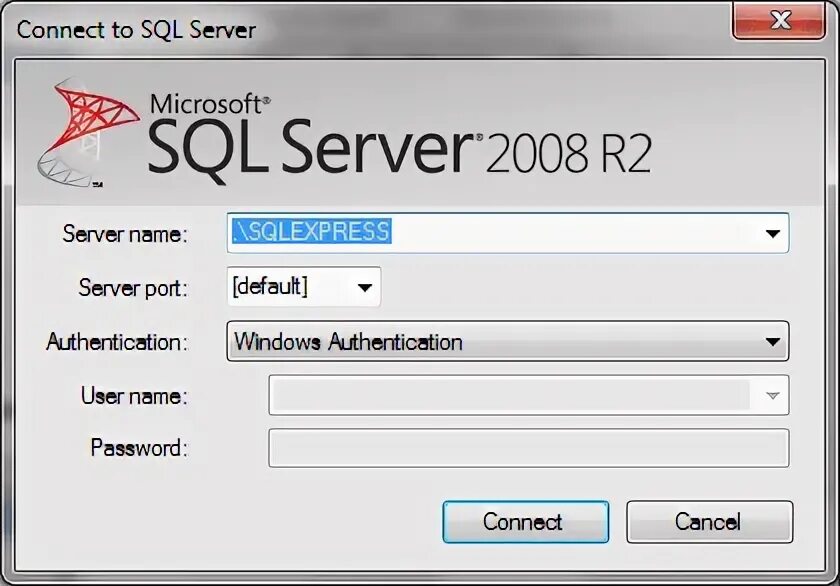Select the Windows Authentication option text

pyautogui.click(x=348, y=342)
